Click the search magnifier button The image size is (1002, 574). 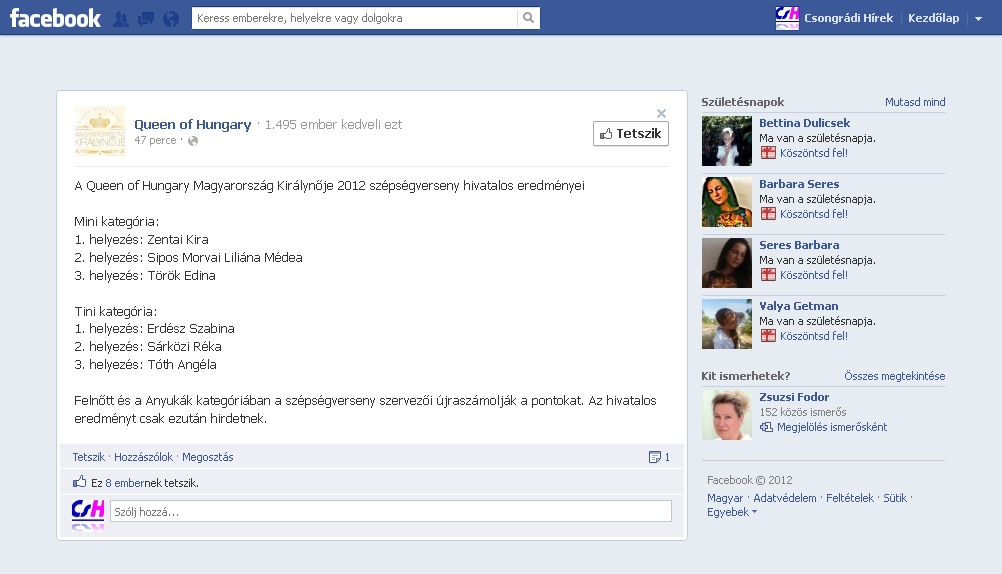point(528,18)
